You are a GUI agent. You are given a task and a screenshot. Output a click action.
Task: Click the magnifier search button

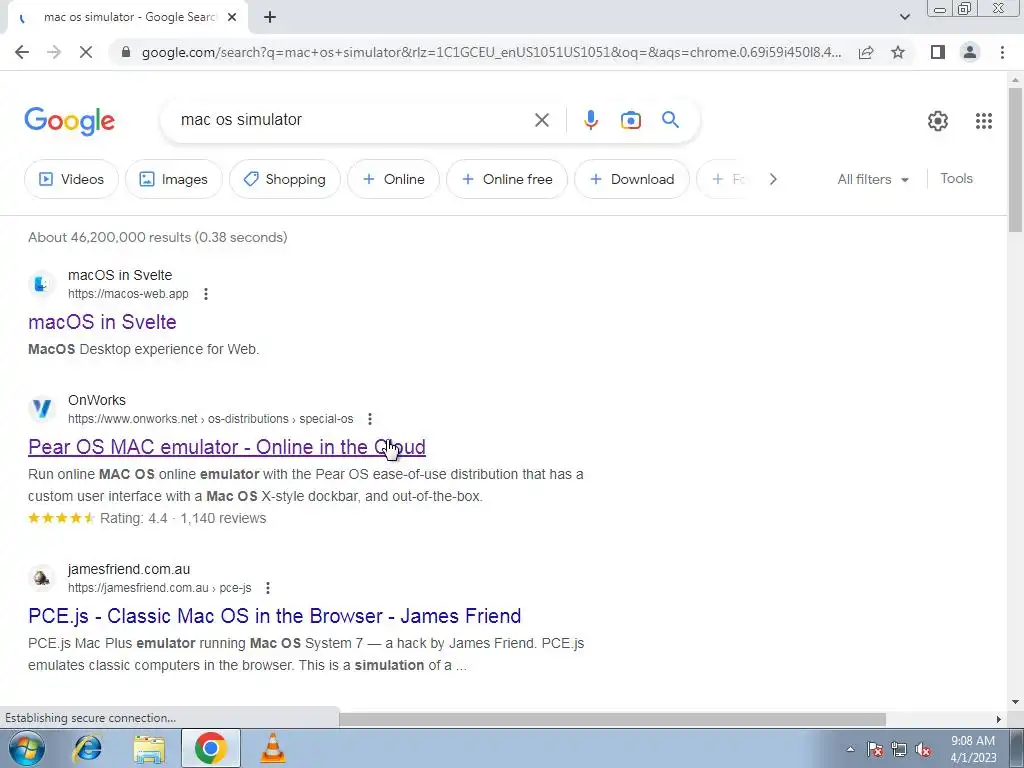pos(670,120)
